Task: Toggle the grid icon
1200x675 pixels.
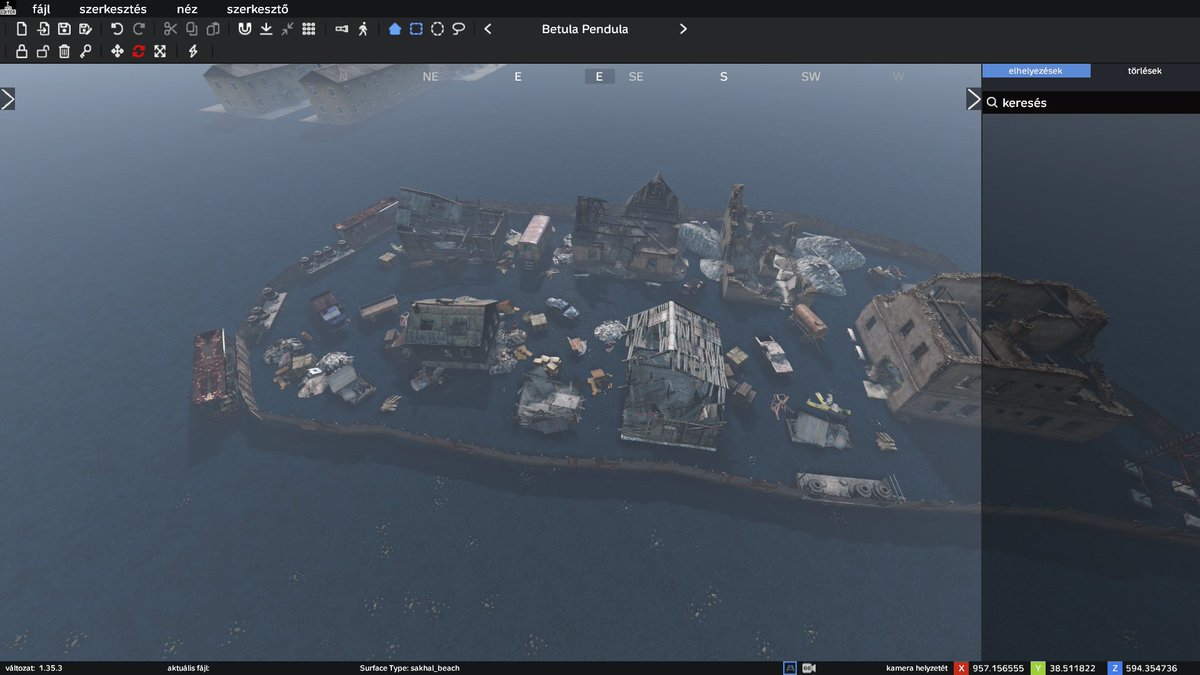Action: click(309, 29)
